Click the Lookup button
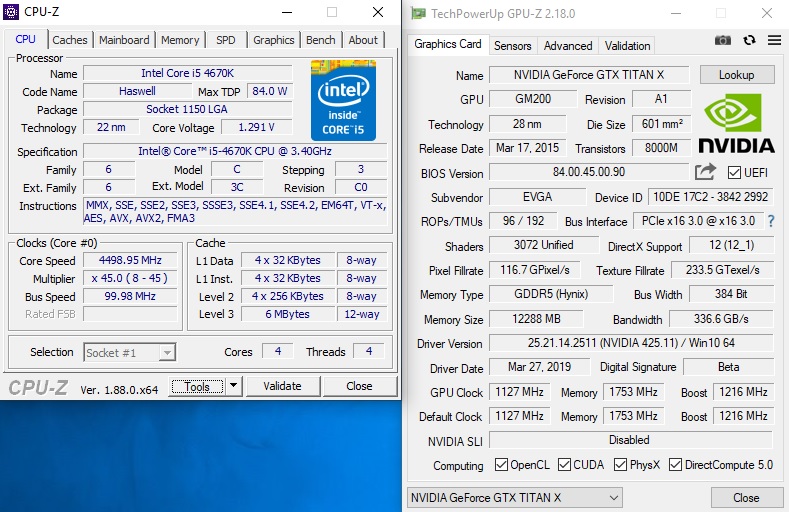The image size is (789, 512). [737, 75]
